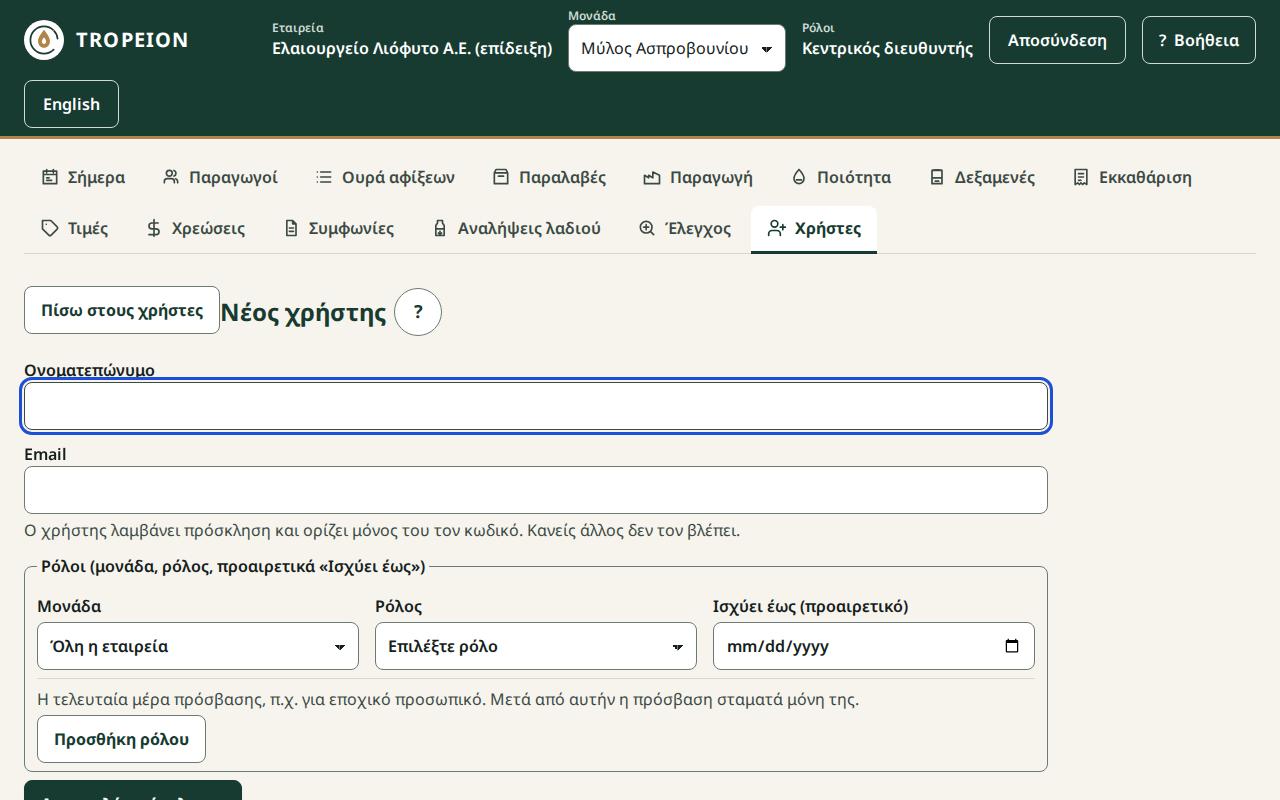This screenshot has height=800, width=1280.
Task: Switch to the Παραλαβές tab
Action: 549,177
